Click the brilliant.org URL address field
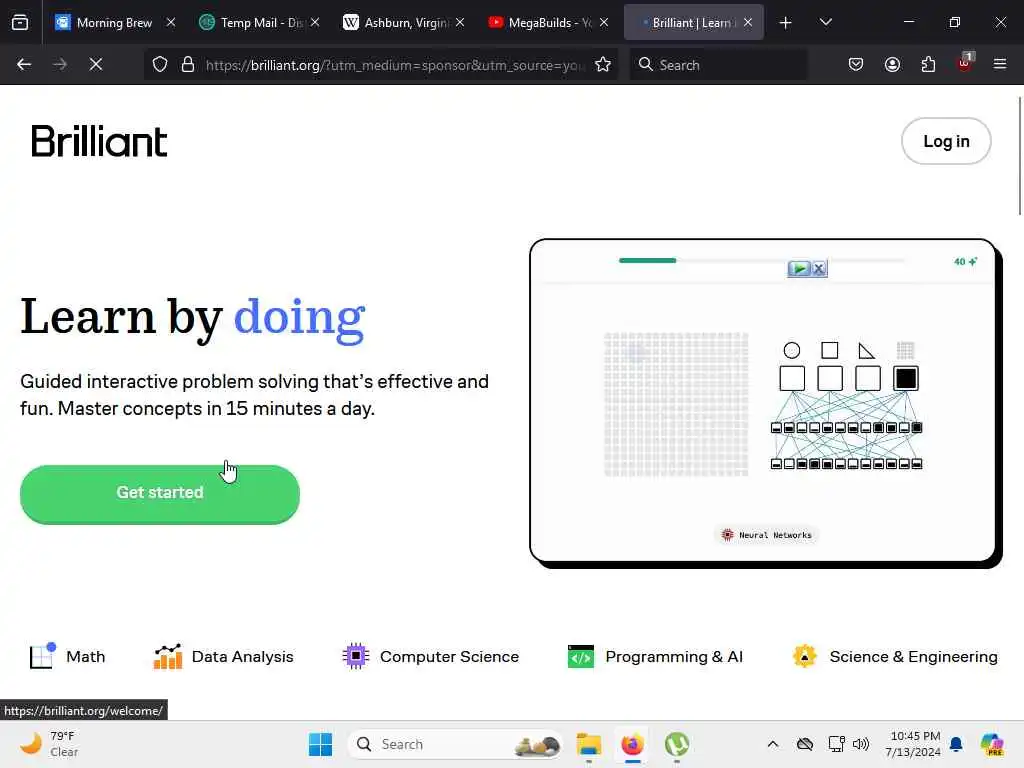The image size is (1024, 768). pos(395,65)
